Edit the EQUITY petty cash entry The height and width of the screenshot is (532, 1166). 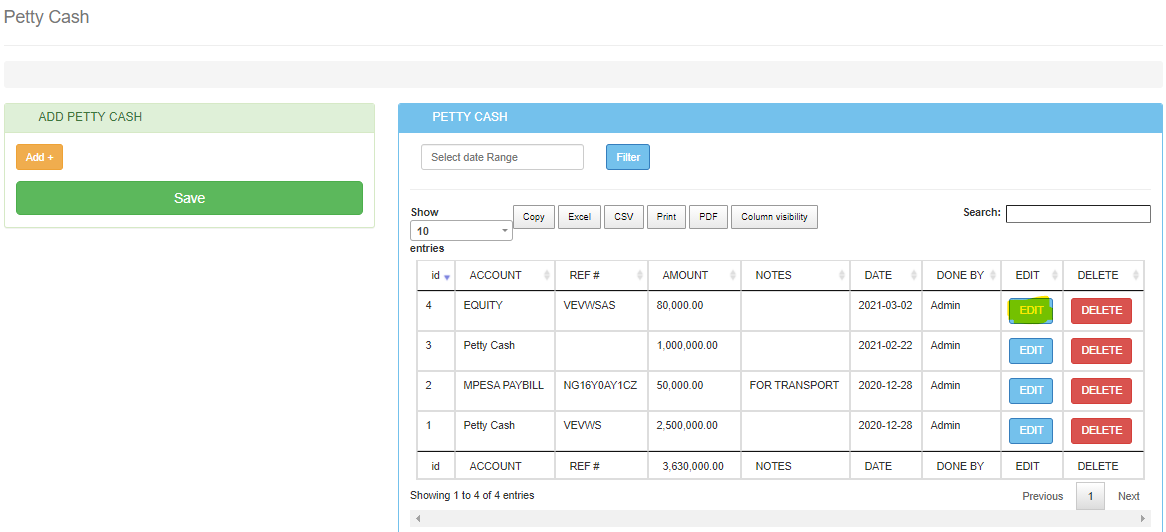(x=1030, y=311)
